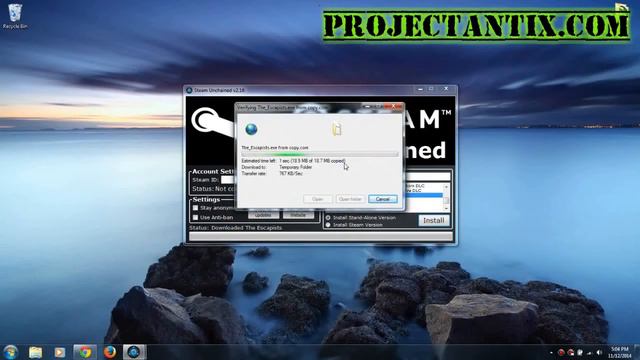Click the game list scrollbar up arrow
This screenshot has width=640, height=360.
coord(446,187)
